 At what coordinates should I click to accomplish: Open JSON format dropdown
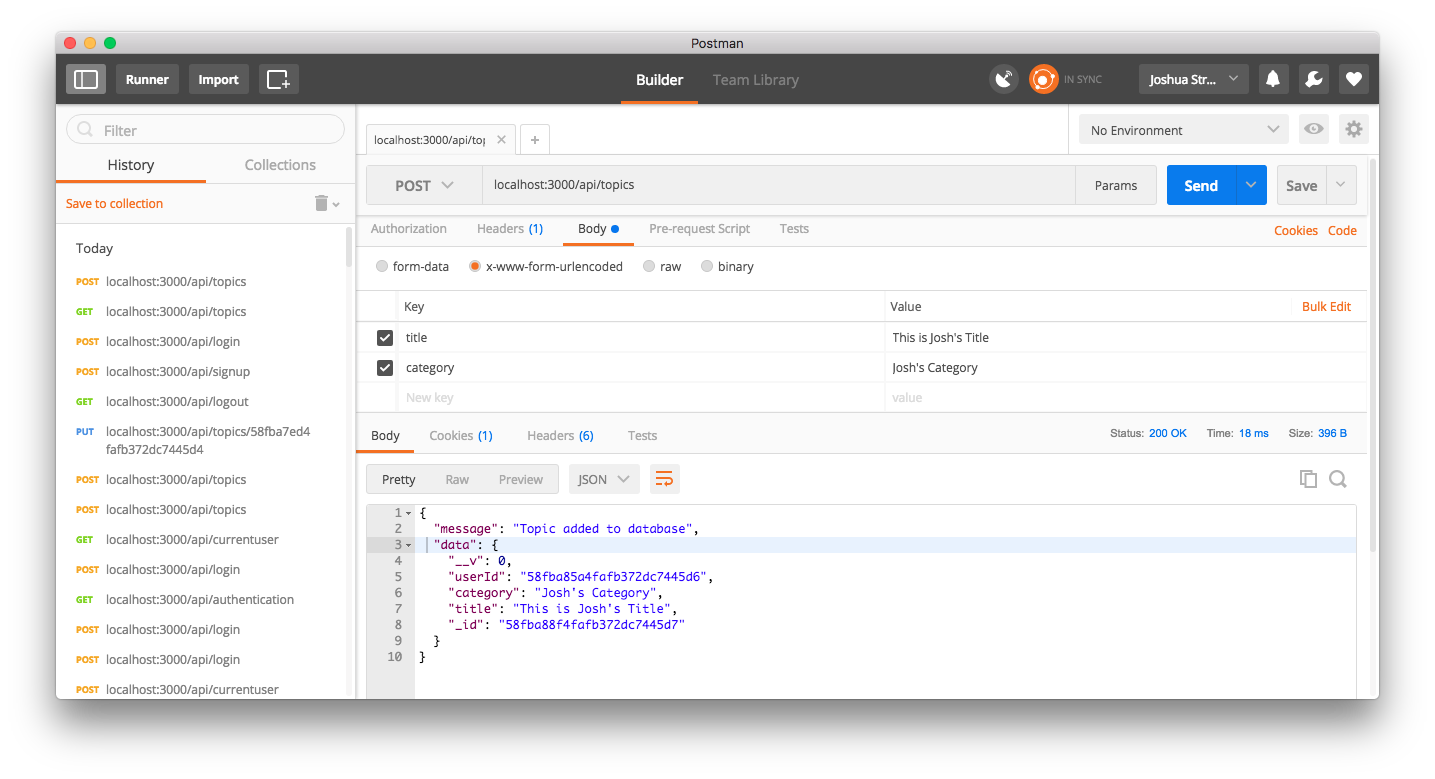click(604, 479)
